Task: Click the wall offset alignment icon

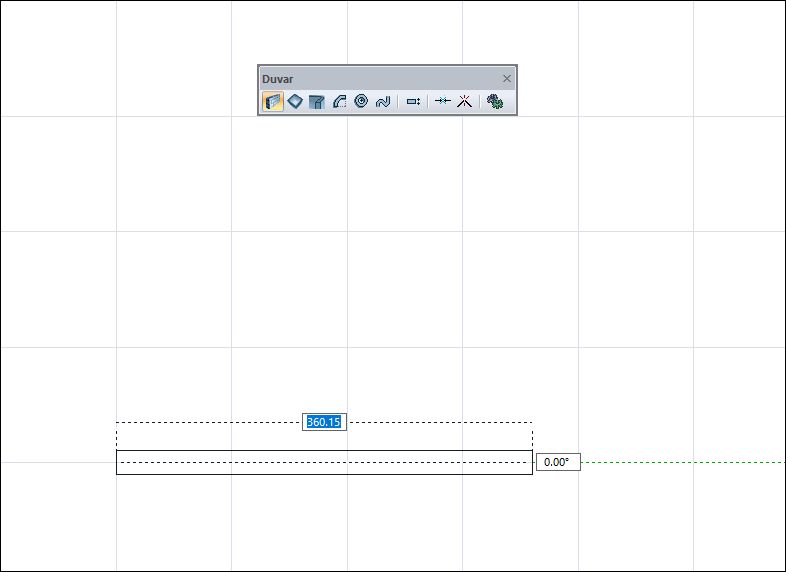Action: point(413,102)
